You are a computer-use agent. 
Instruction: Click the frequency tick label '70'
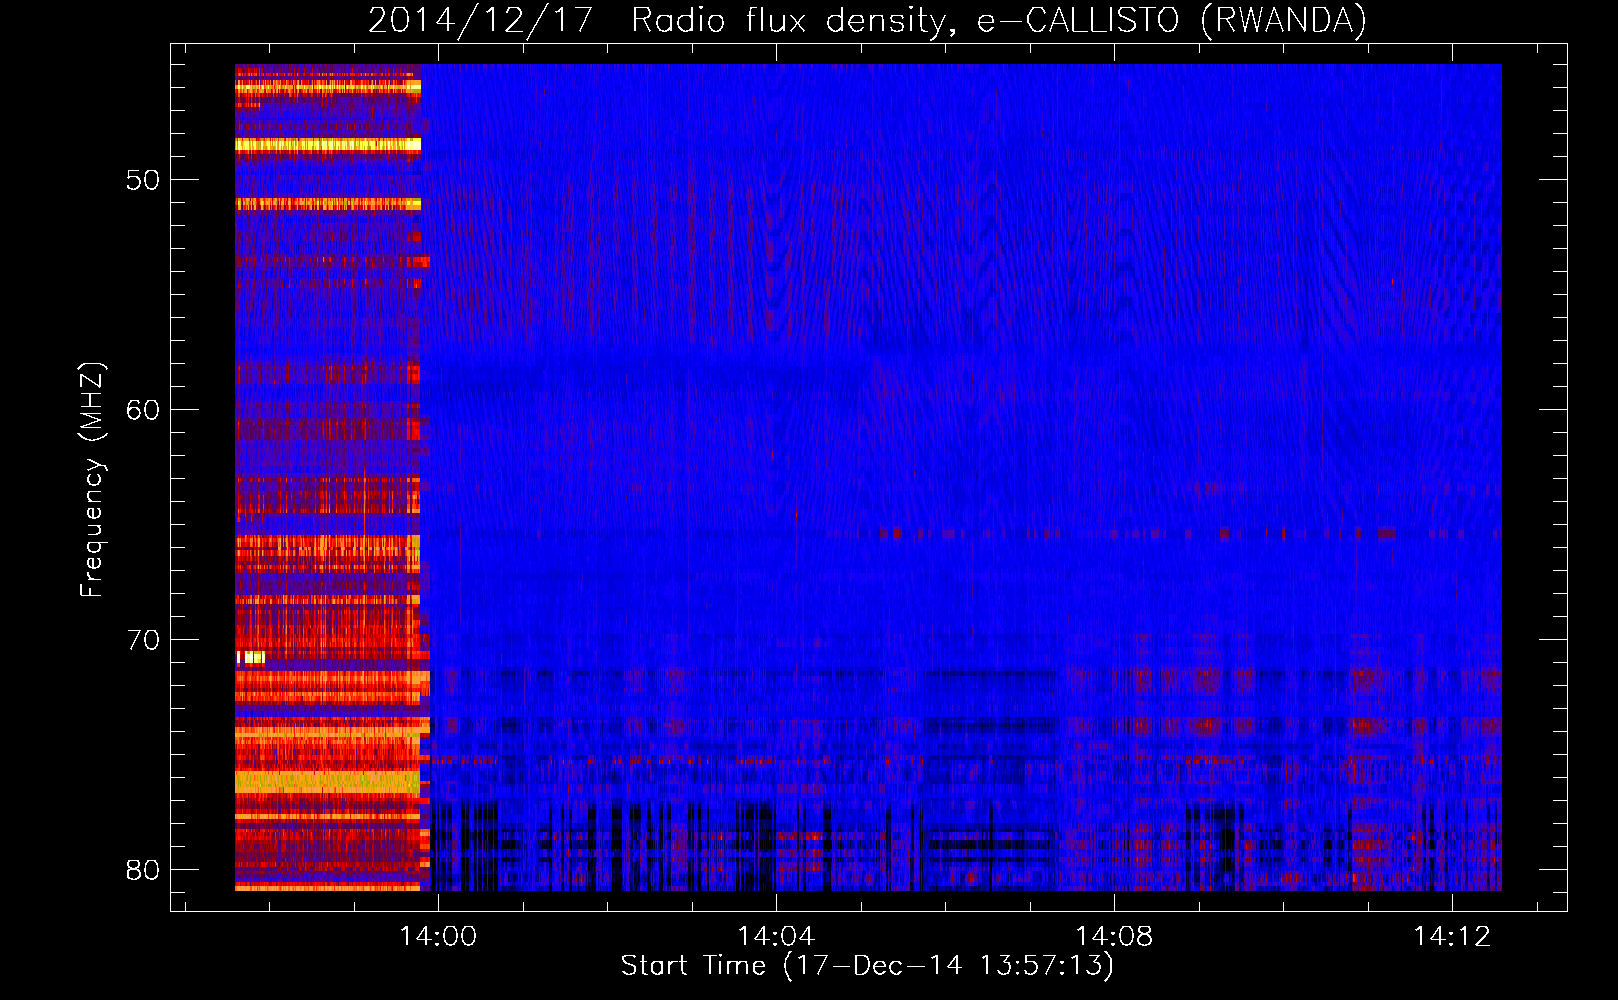143,641
